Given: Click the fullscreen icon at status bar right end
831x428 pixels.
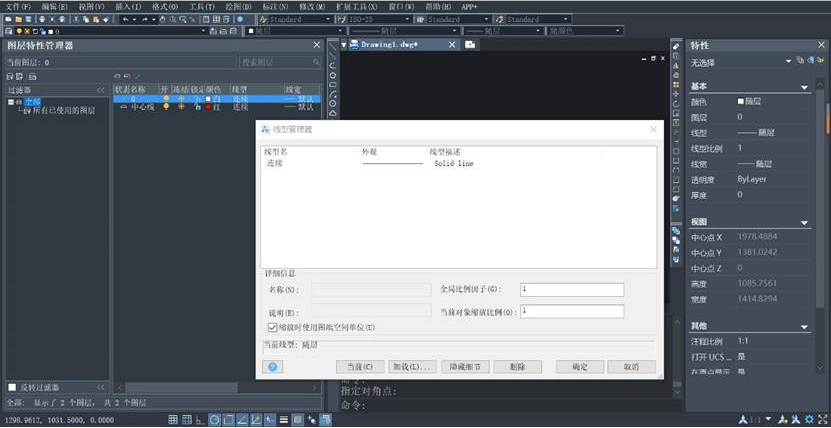Looking at the screenshot, I should (x=821, y=420).
